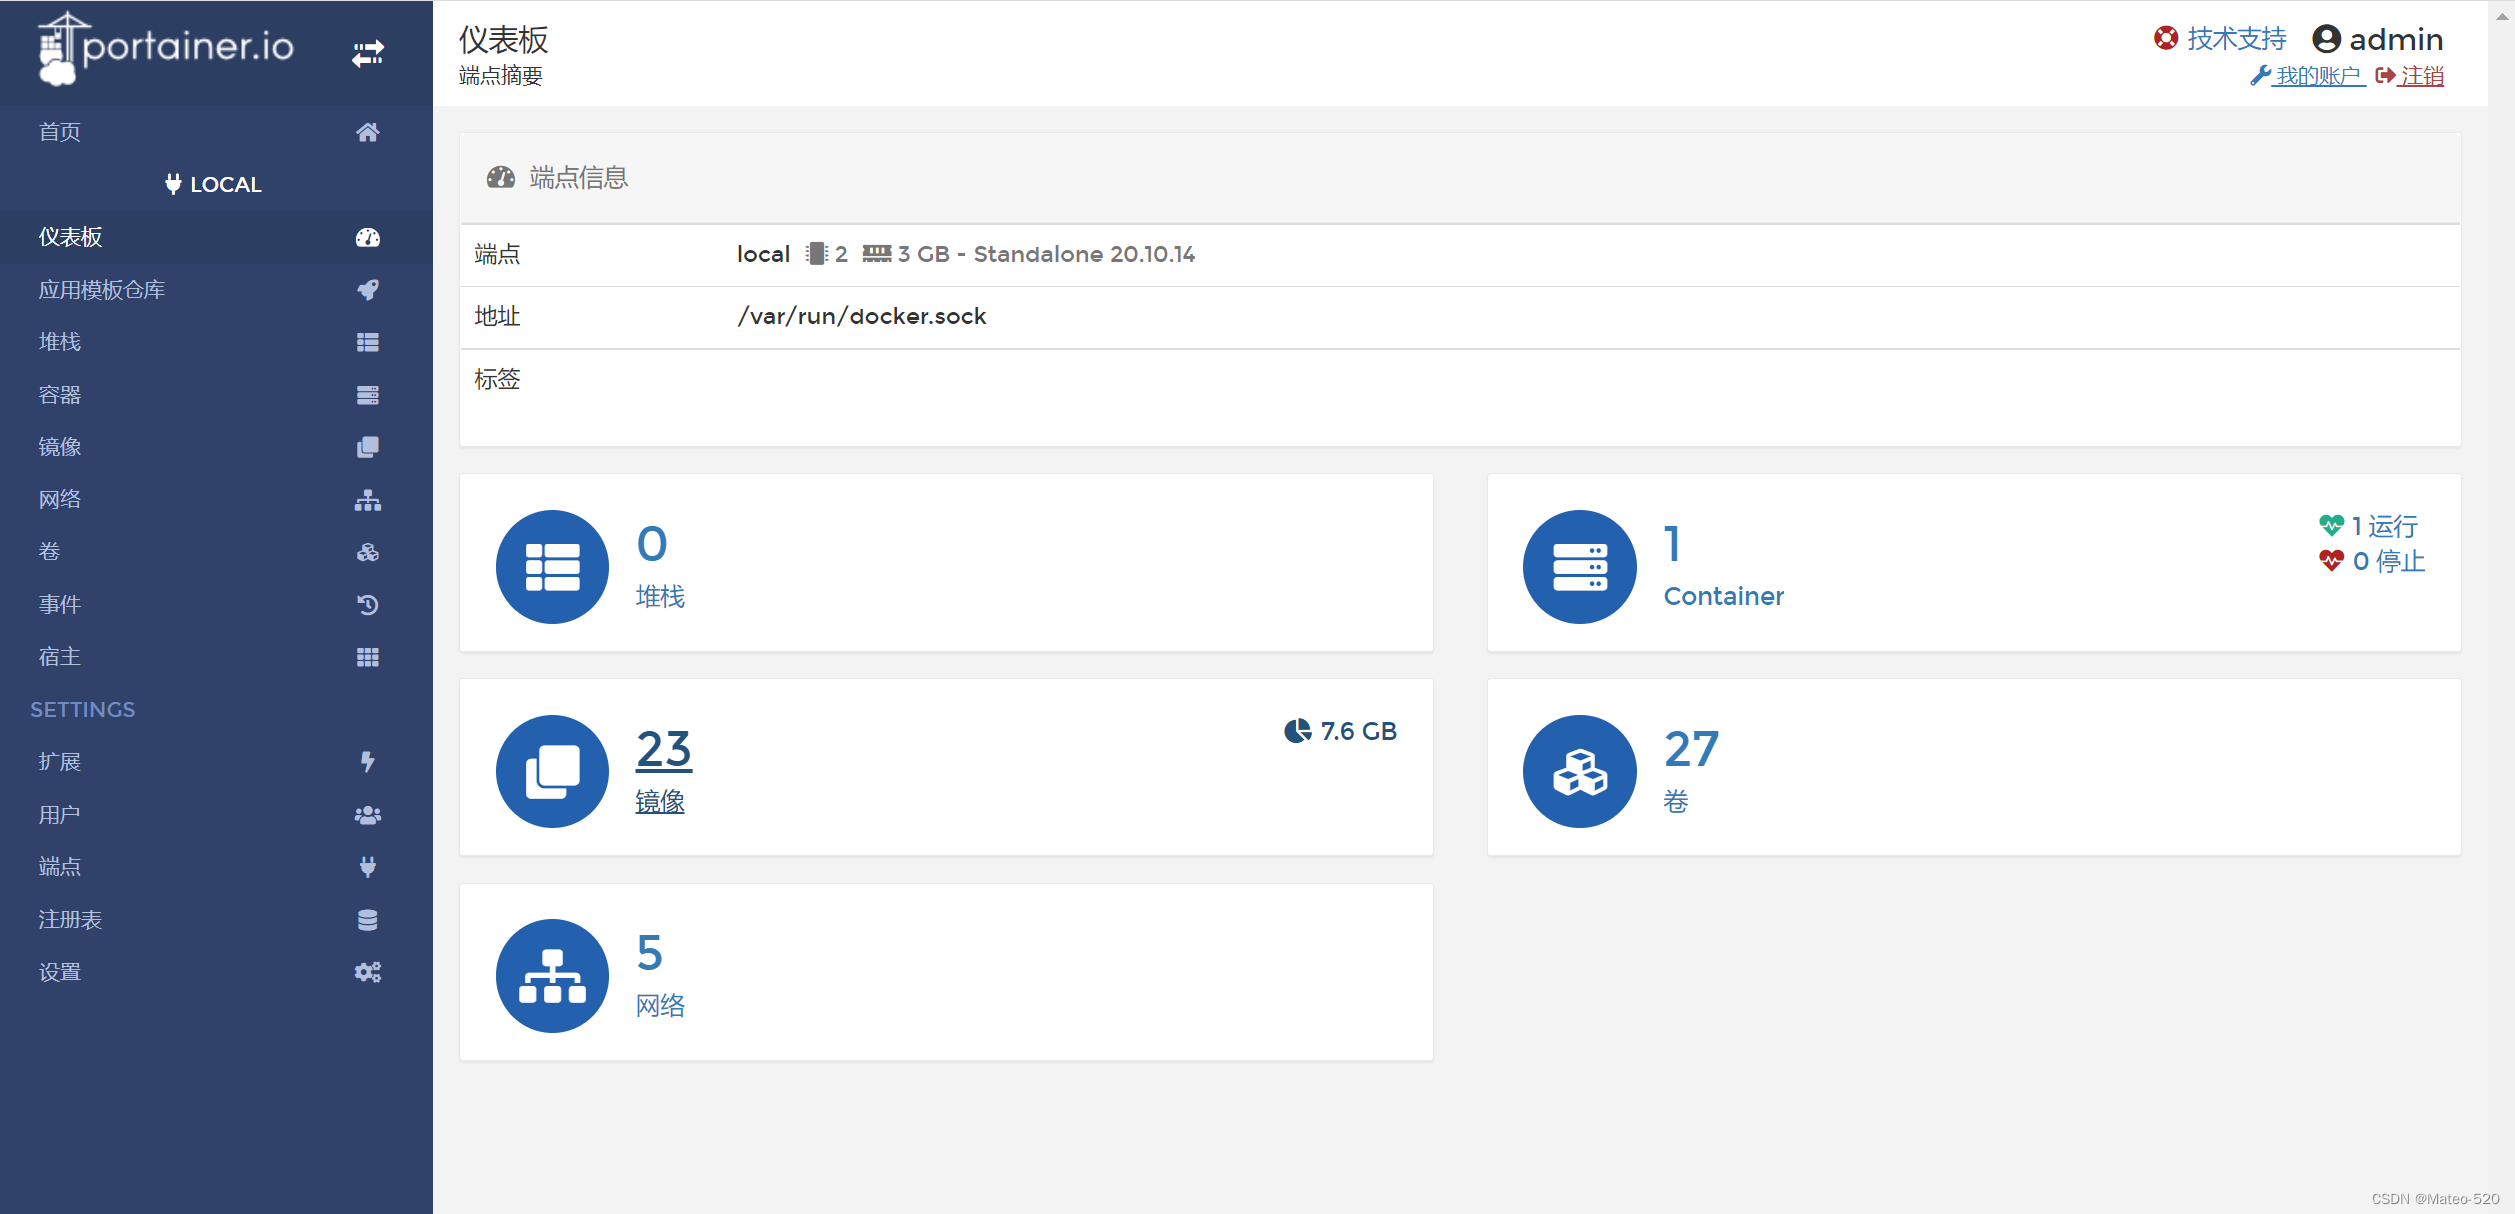The image size is (2515, 1214).
Task: Open 卷 sidebar menu item
Action: click(49, 552)
